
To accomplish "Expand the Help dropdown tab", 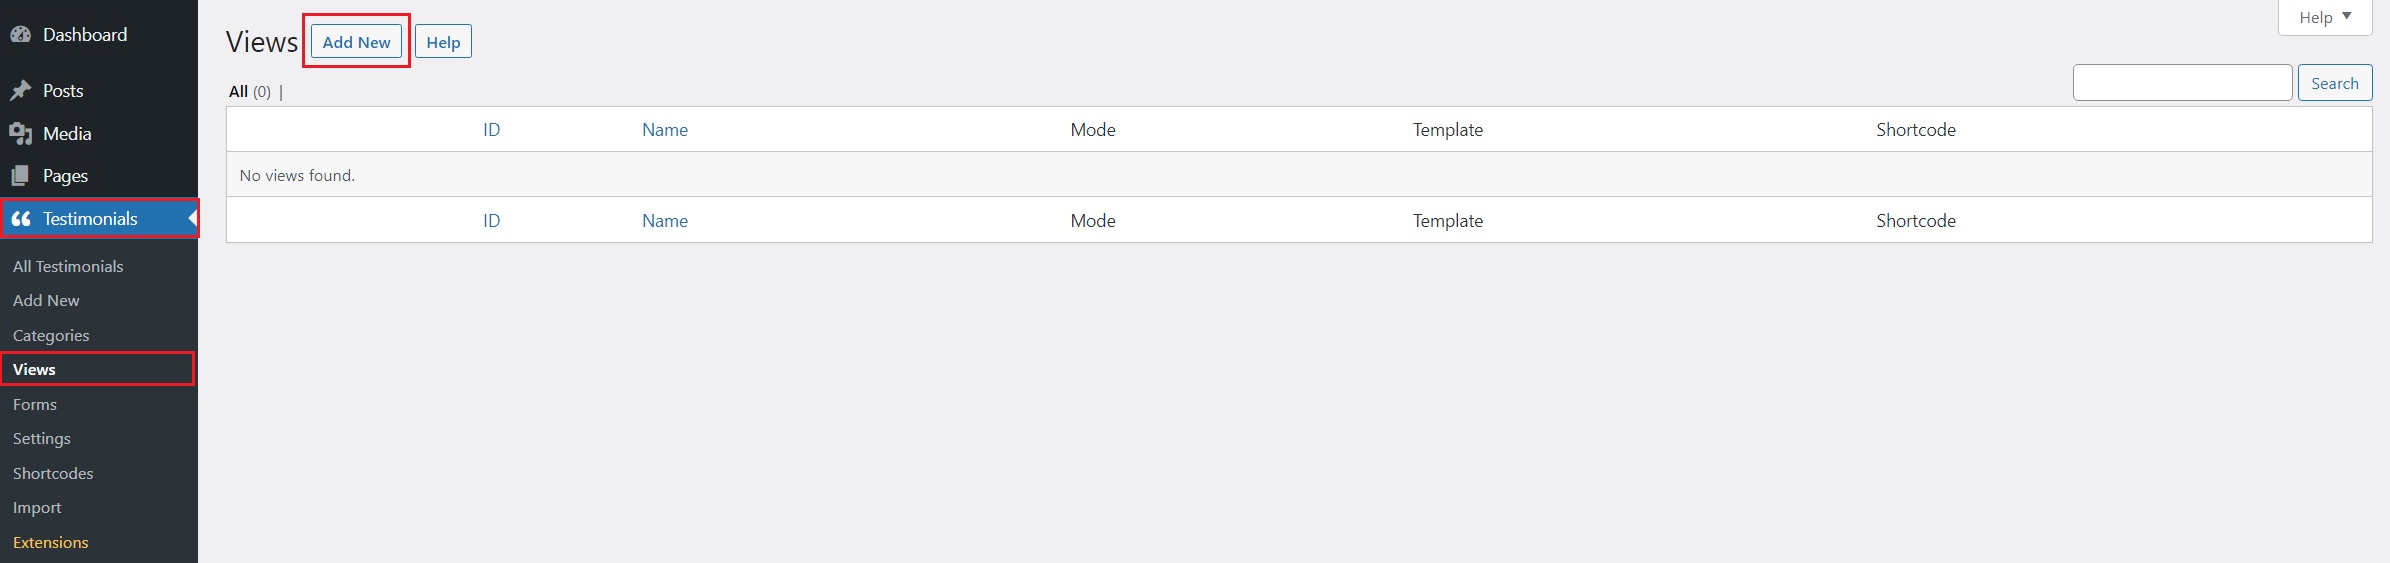I will 2324,17.
